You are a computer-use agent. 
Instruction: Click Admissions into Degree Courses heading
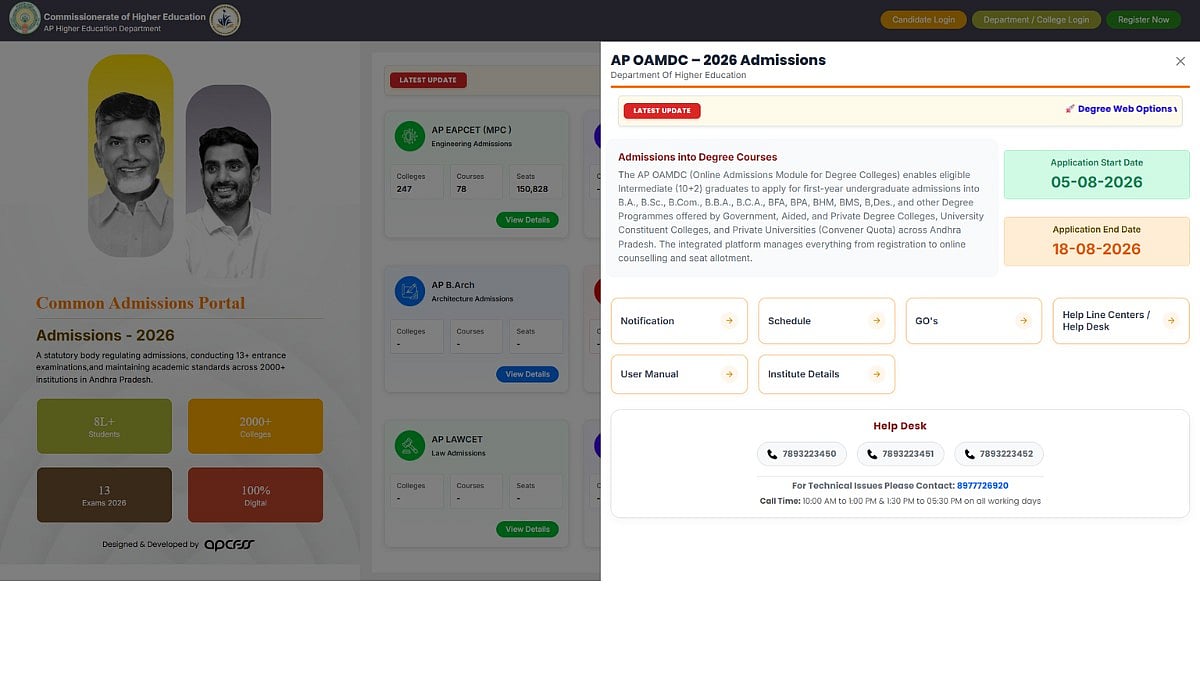pos(697,157)
